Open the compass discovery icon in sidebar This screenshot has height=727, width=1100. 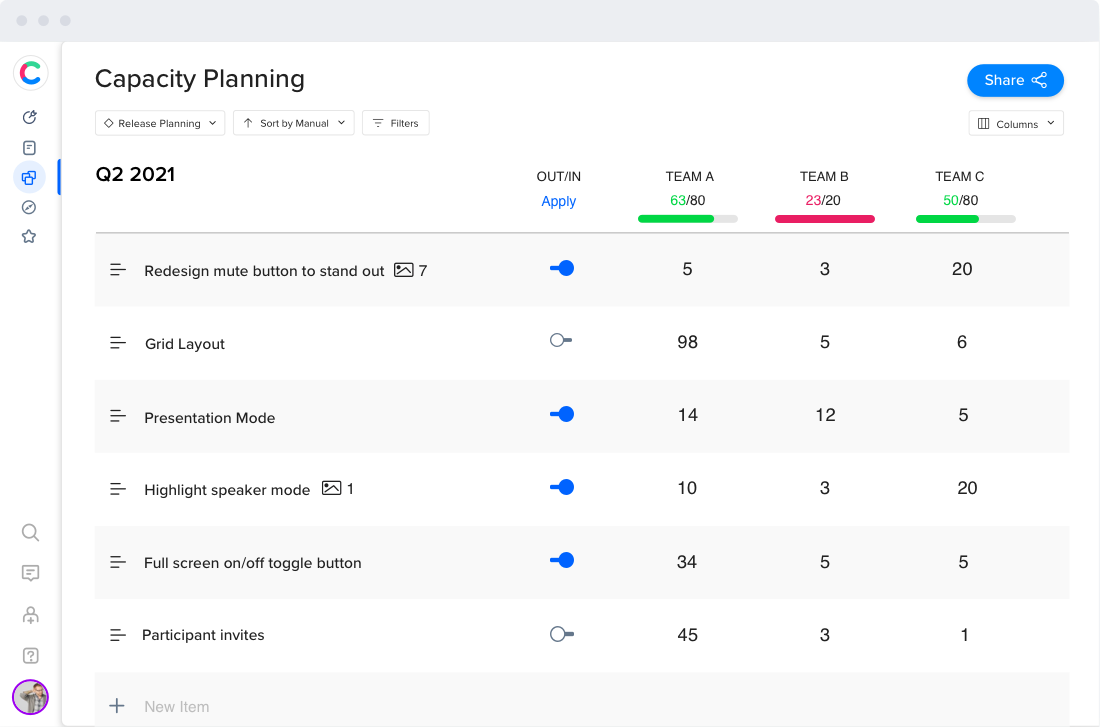pos(29,207)
